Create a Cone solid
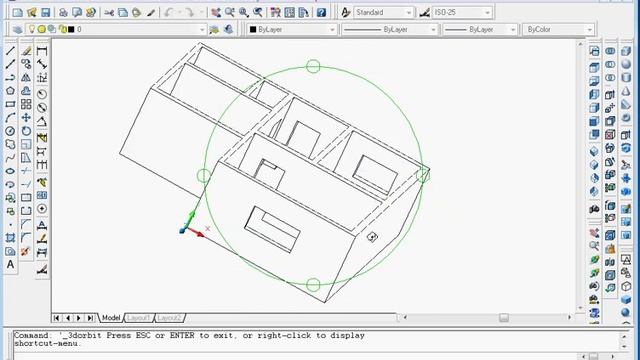Image resolution: width=640 pixels, height=360 pixels. [626, 91]
